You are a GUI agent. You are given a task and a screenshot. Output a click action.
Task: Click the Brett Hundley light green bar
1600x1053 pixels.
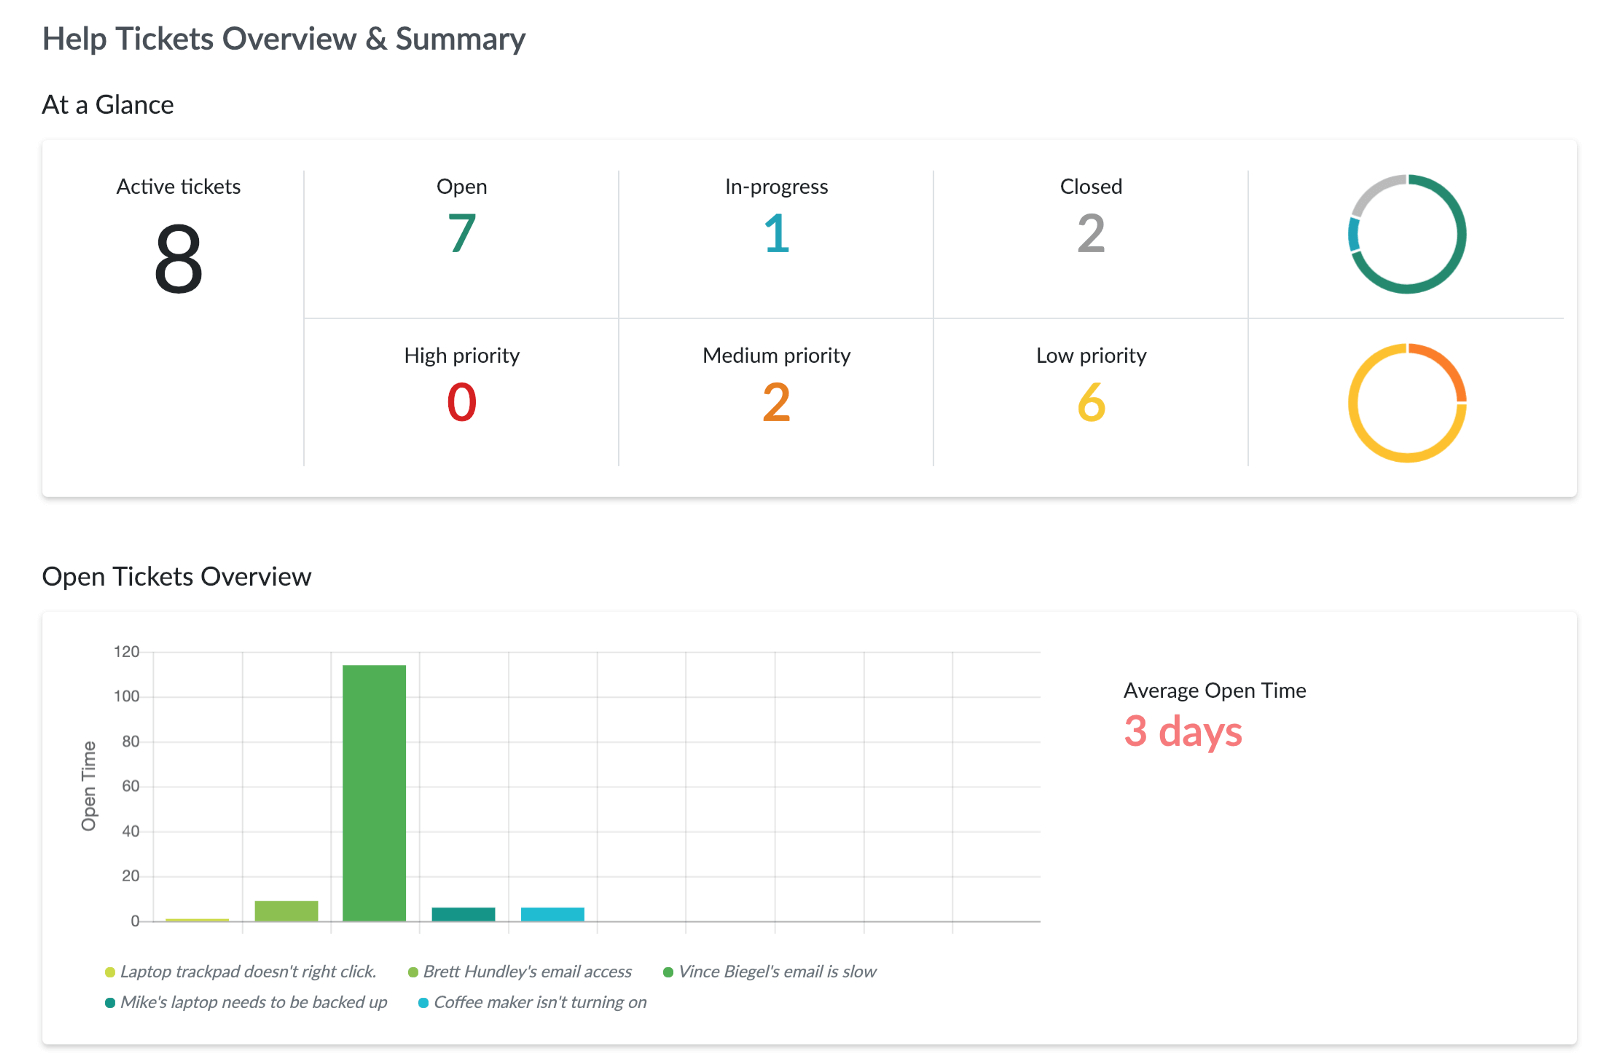coord(286,911)
